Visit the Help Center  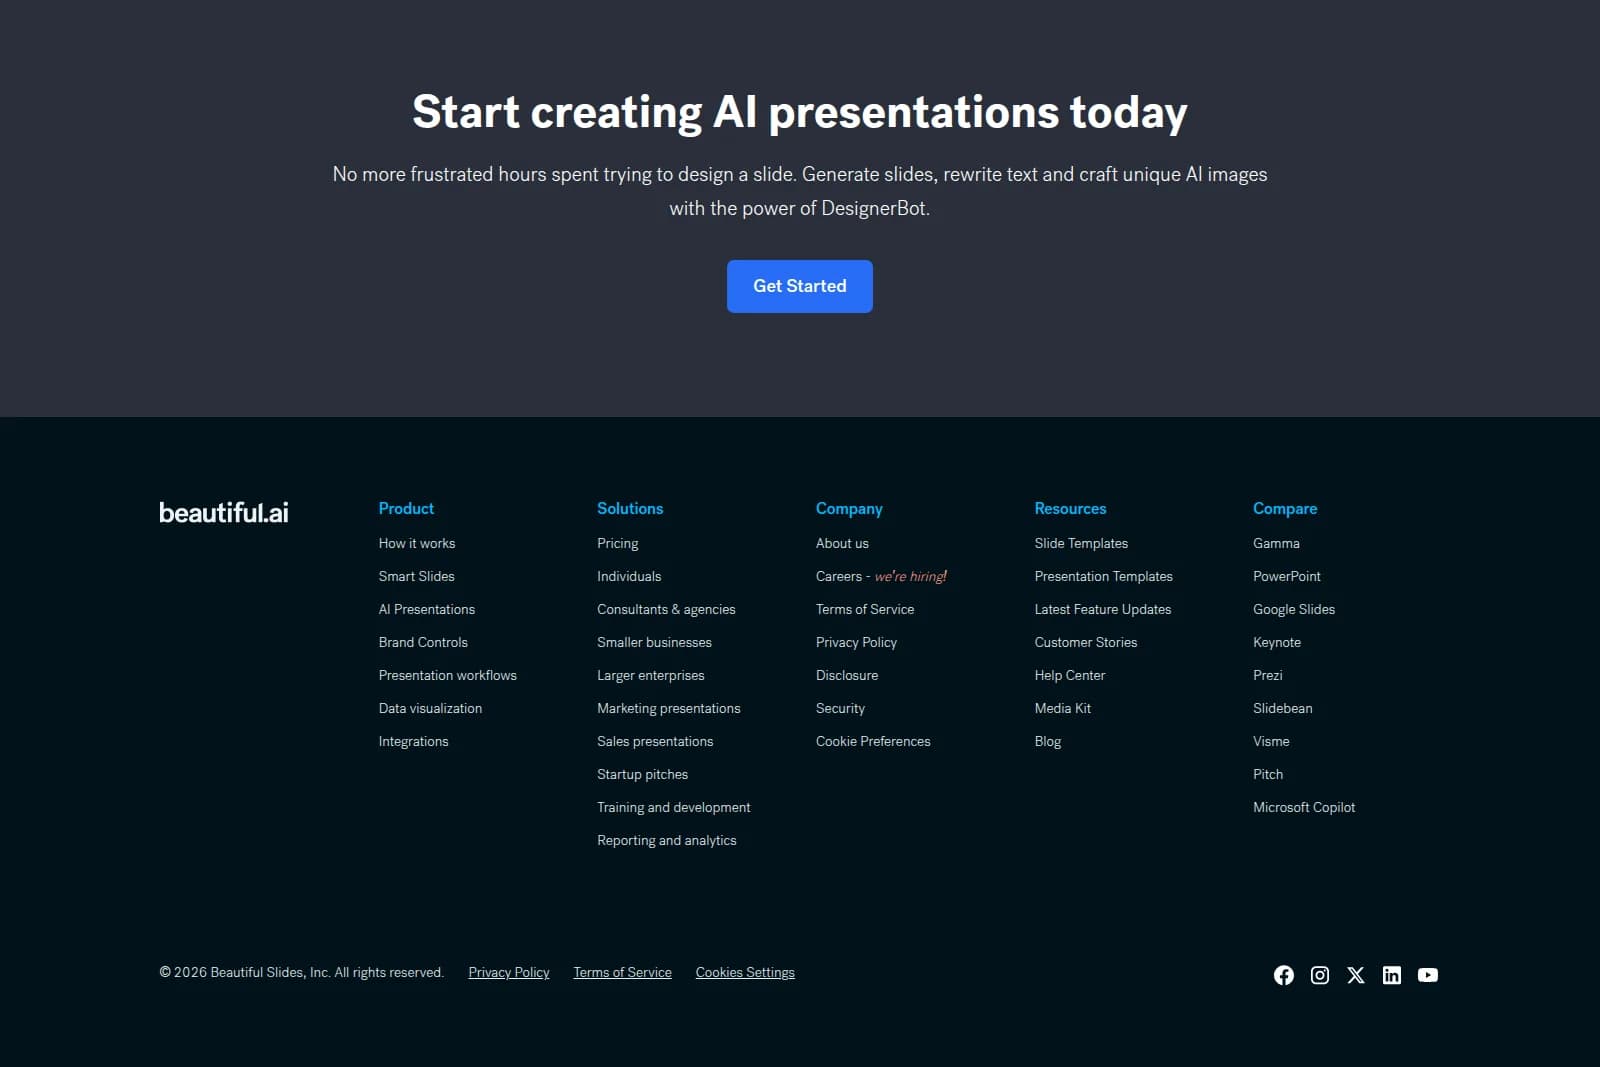point(1069,675)
